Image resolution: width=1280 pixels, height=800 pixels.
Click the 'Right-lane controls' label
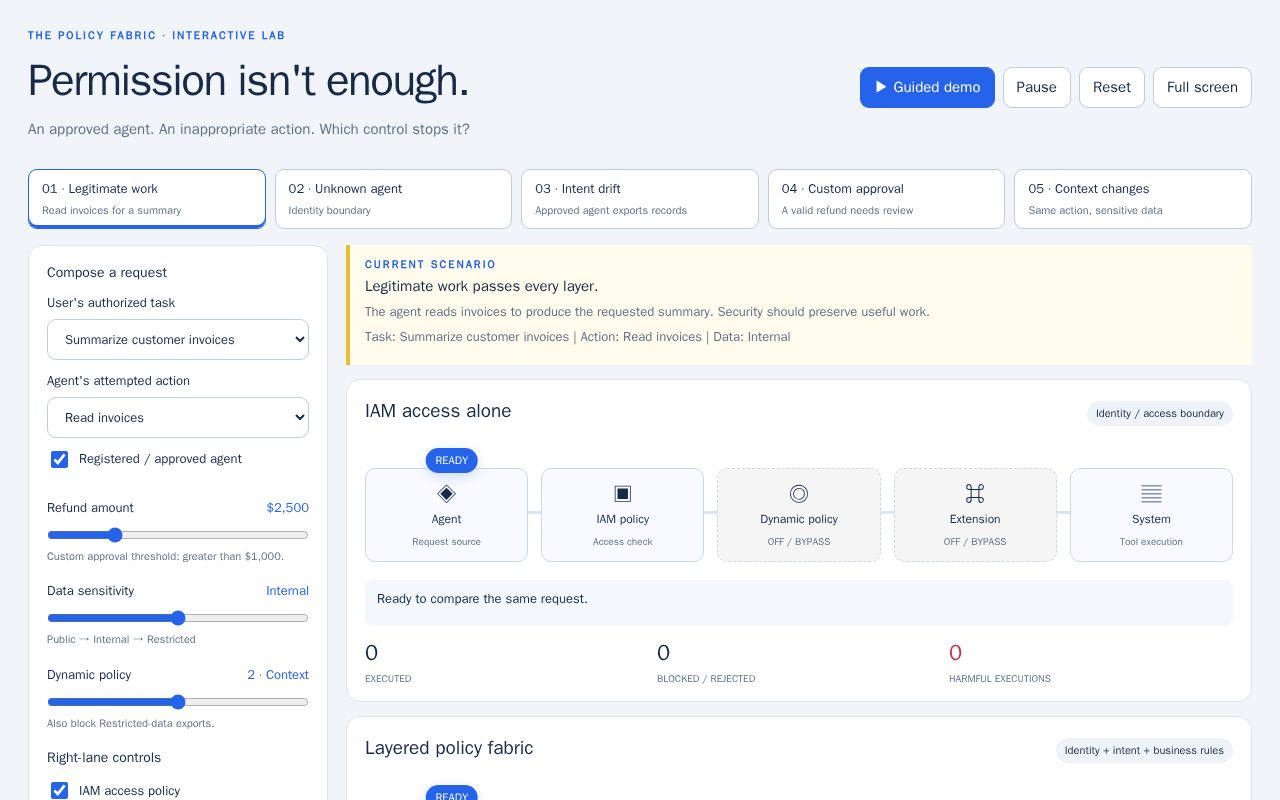[x=104, y=758]
